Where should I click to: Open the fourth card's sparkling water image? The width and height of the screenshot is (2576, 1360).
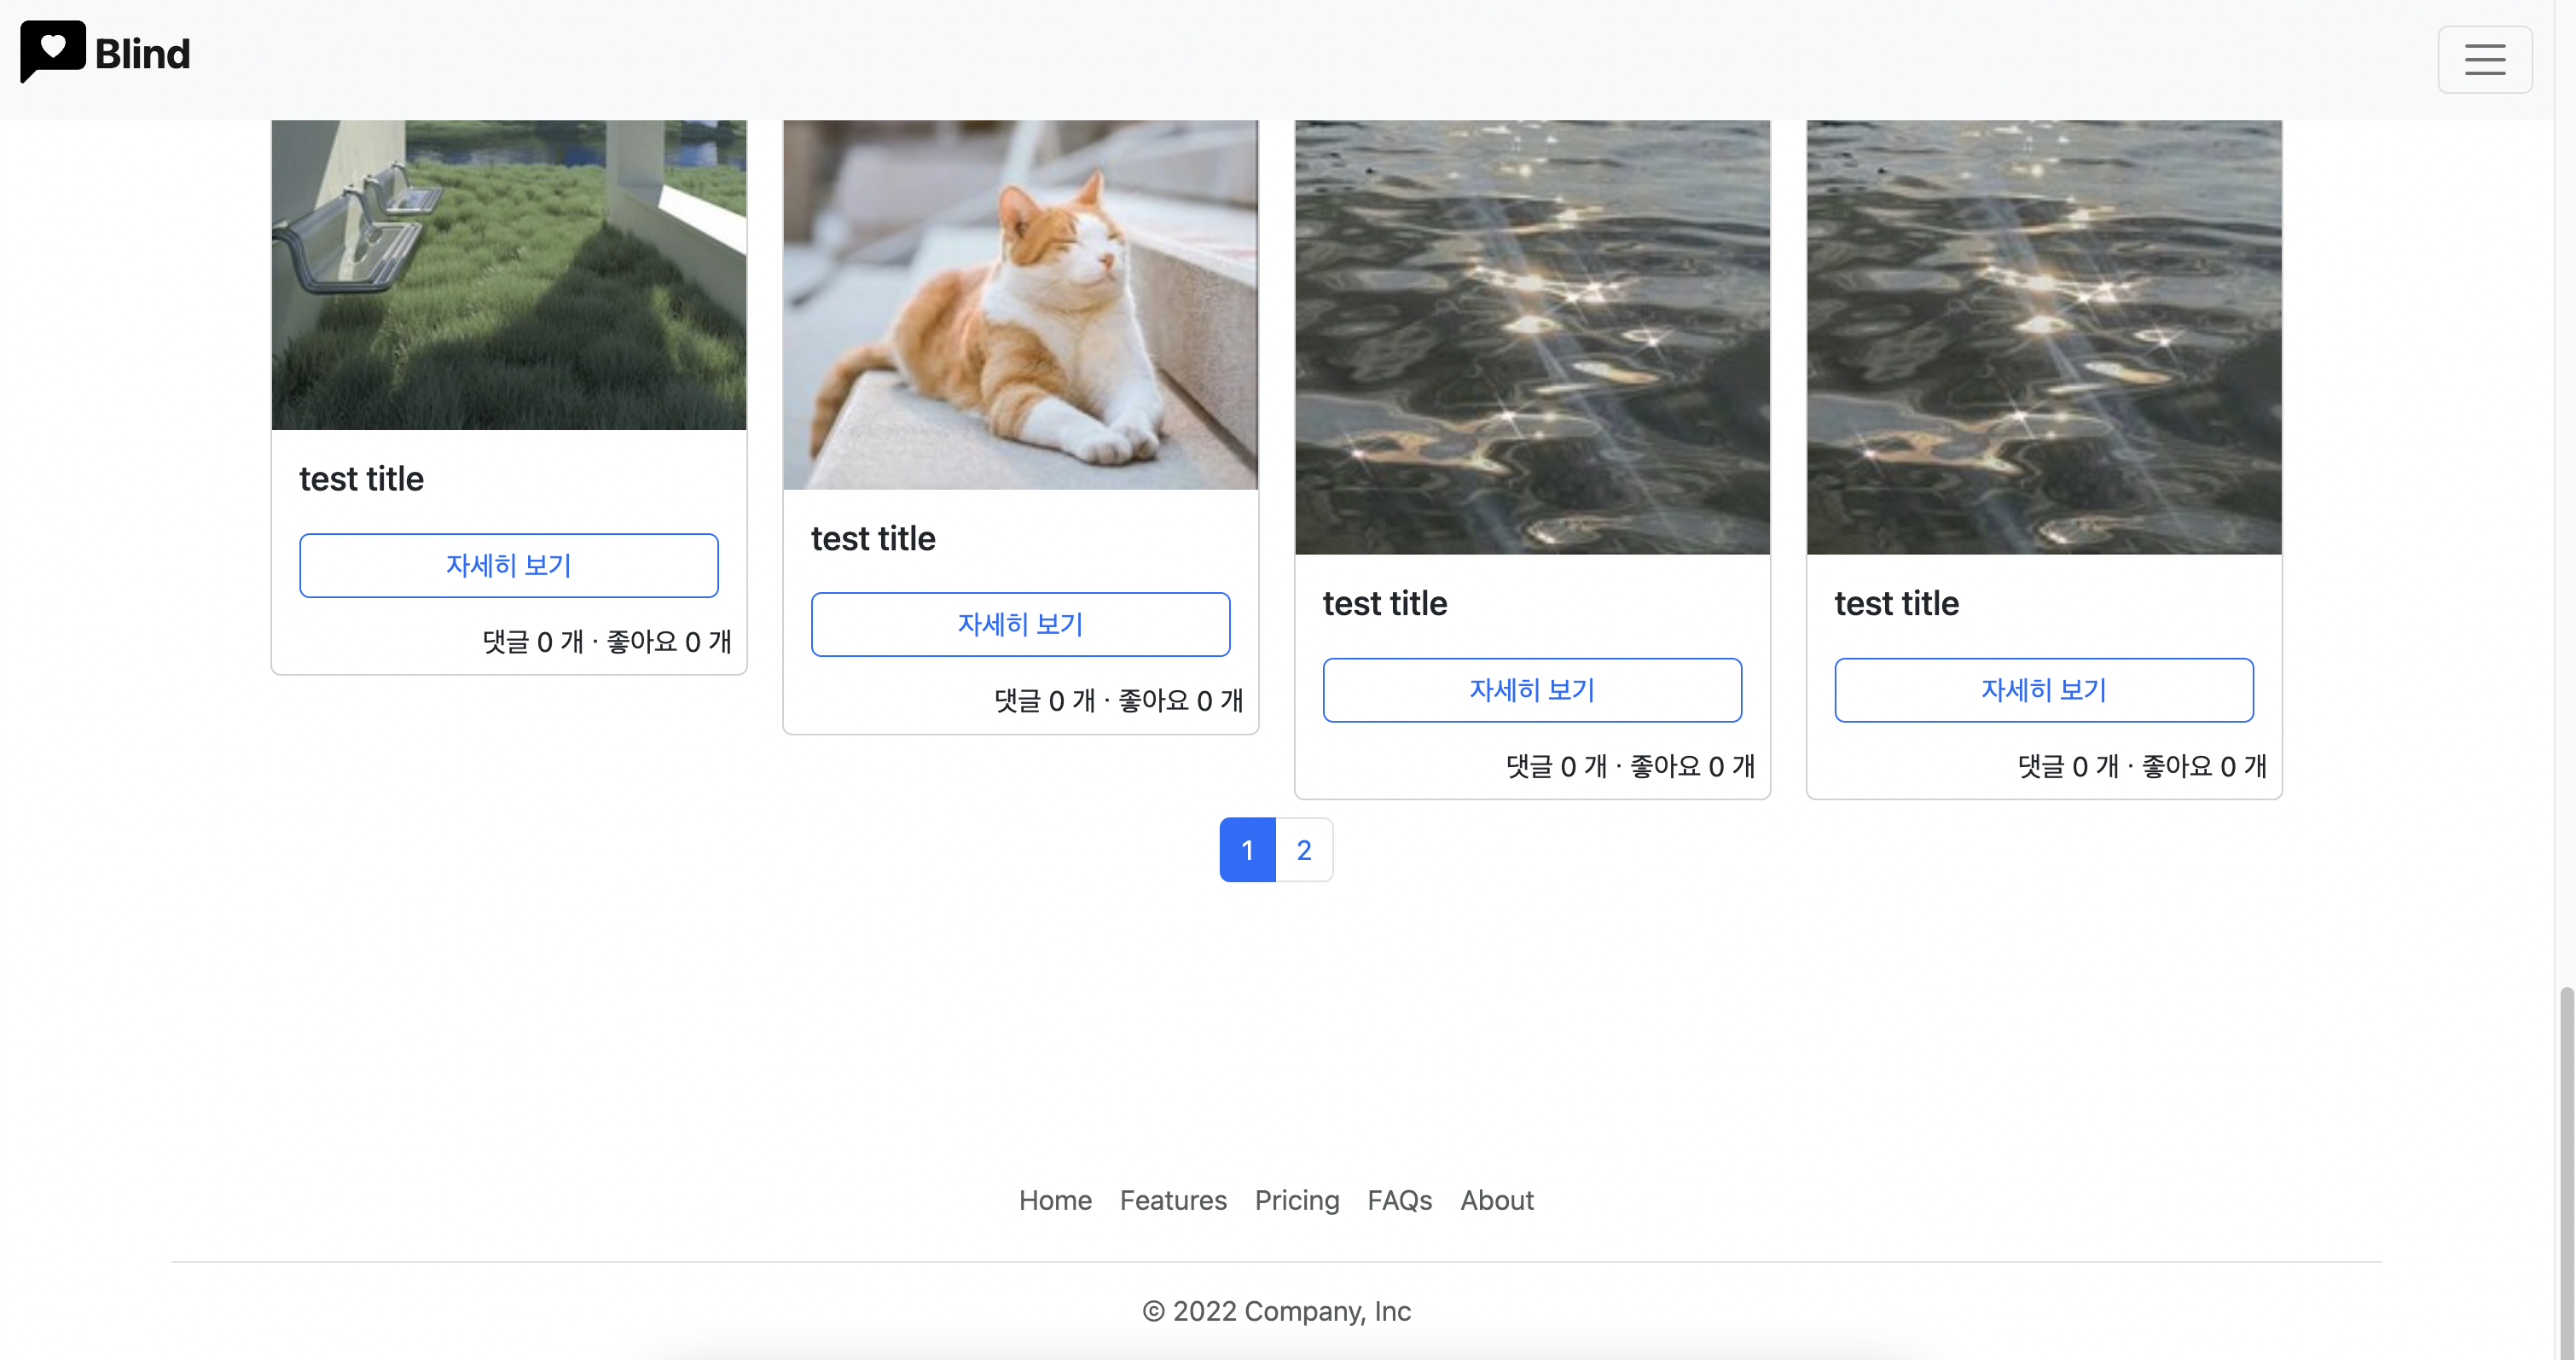click(x=2044, y=337)
